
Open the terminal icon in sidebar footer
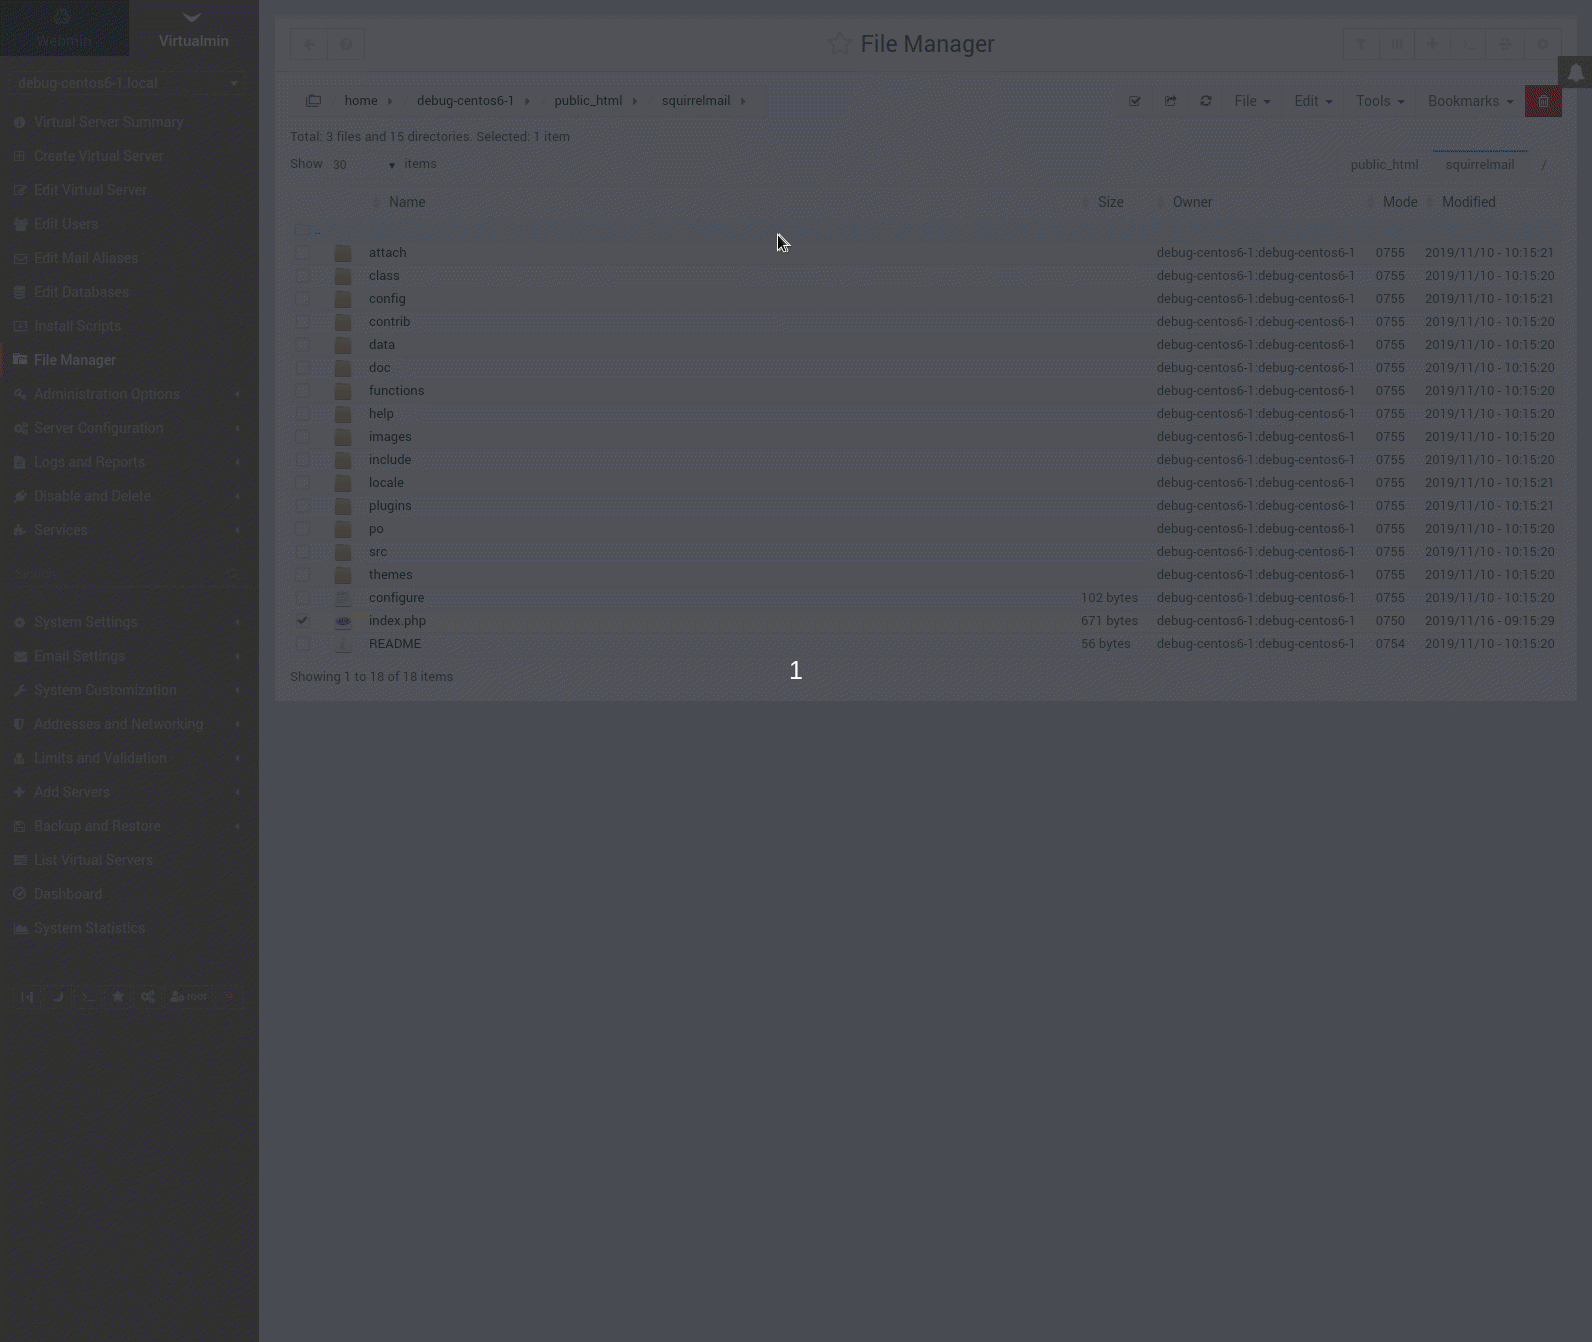[x=88, y=996]
